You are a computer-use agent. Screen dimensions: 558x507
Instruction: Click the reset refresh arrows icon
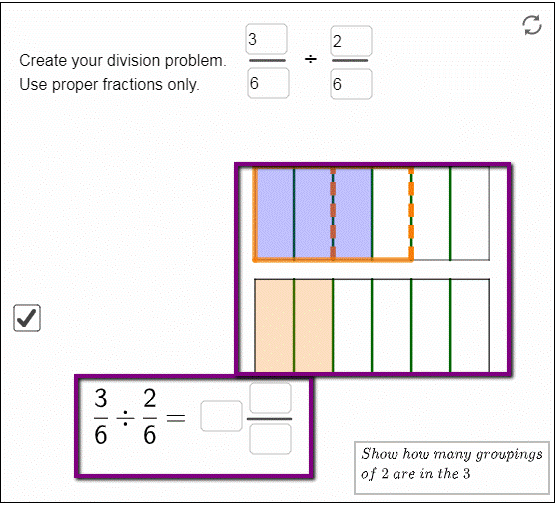[x=532, y=25]
